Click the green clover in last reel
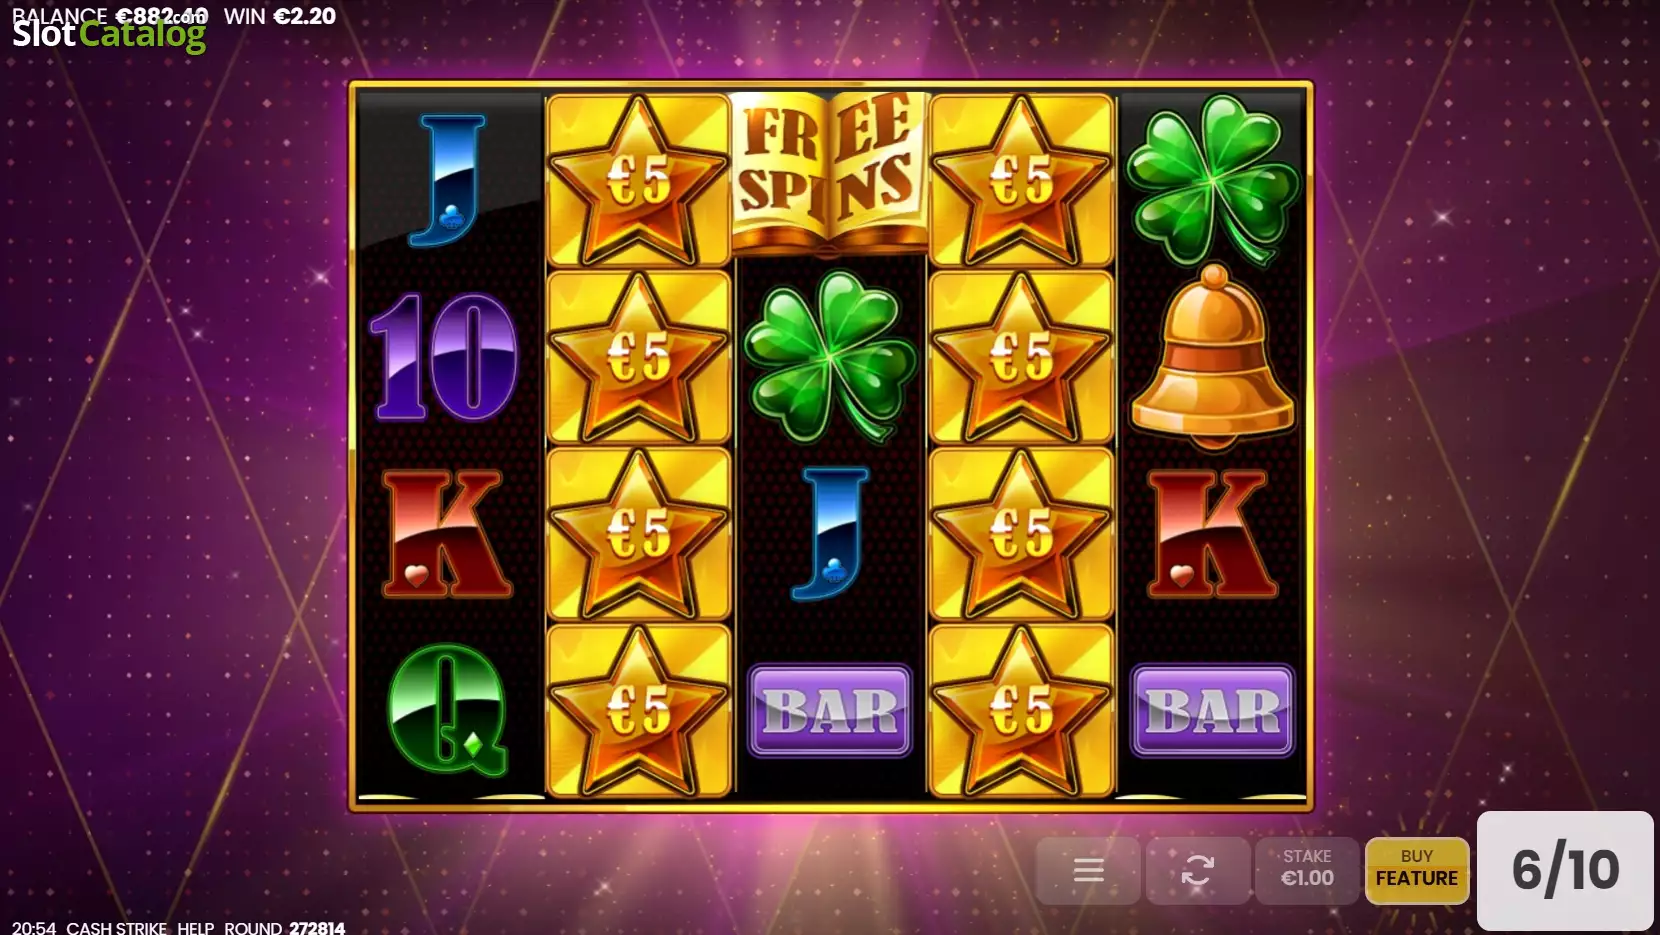The image size is (1660, 935). click(1212, 178)
